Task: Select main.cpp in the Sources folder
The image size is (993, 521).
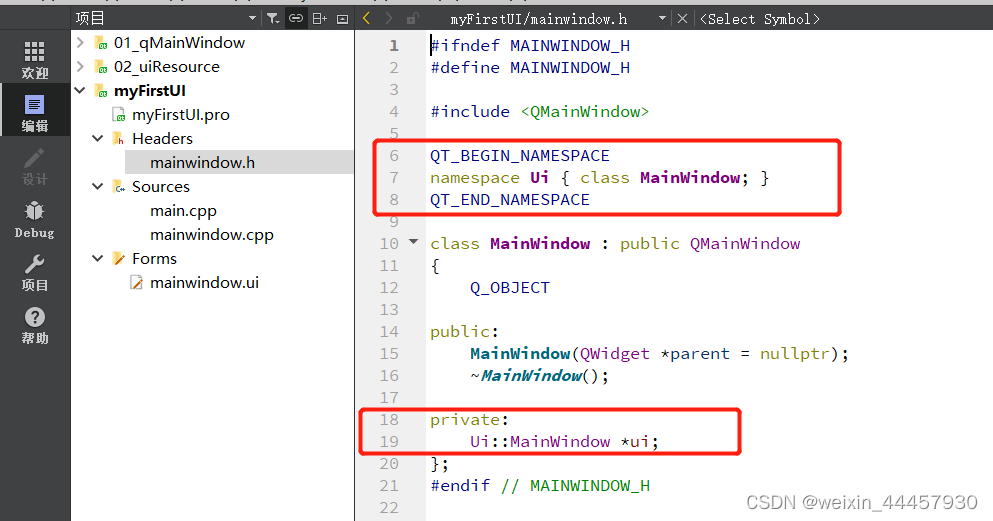Action: 183,210
